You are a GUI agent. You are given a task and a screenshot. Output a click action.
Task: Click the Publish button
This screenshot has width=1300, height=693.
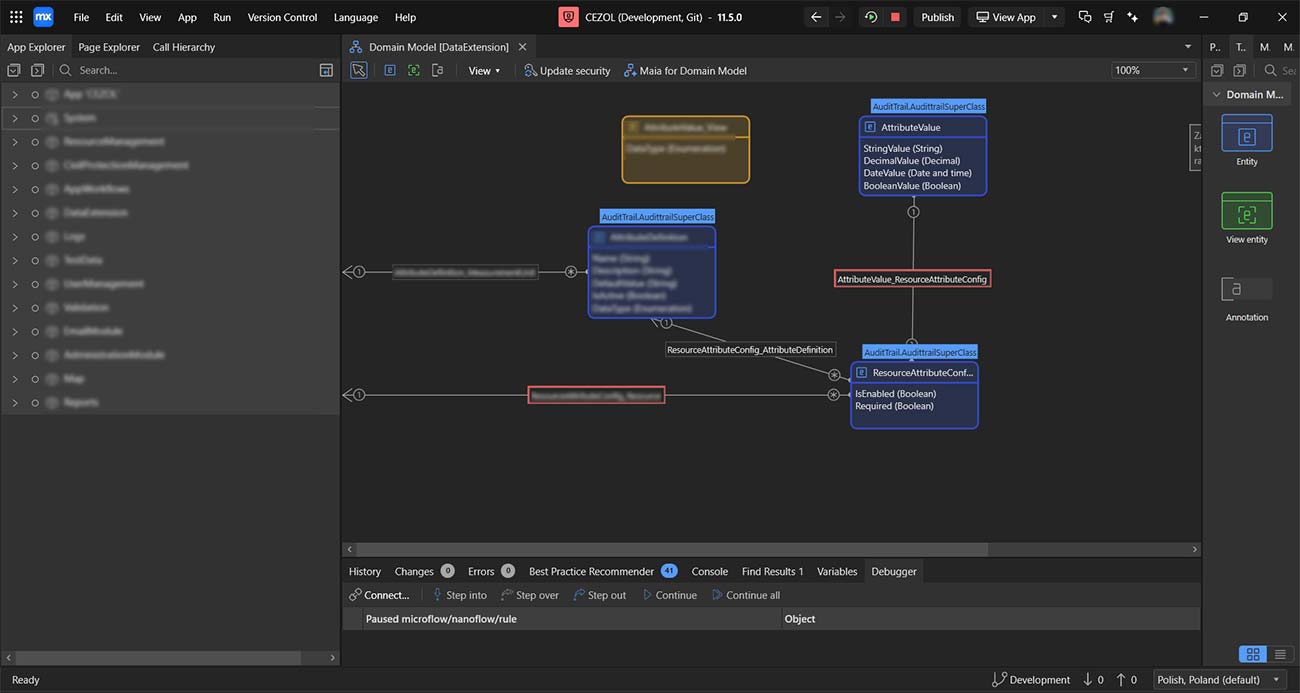point(937,17)
